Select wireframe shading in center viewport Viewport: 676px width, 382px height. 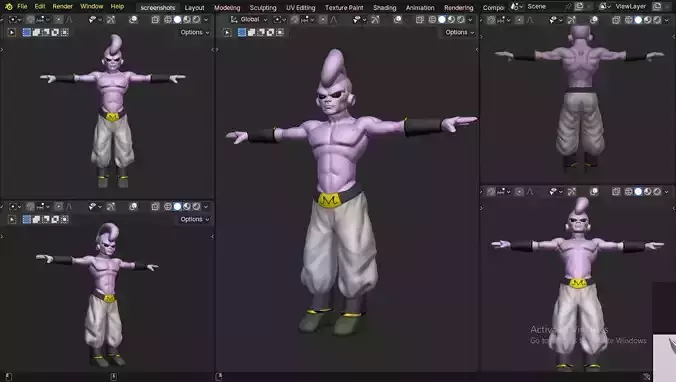coord(432,19)
